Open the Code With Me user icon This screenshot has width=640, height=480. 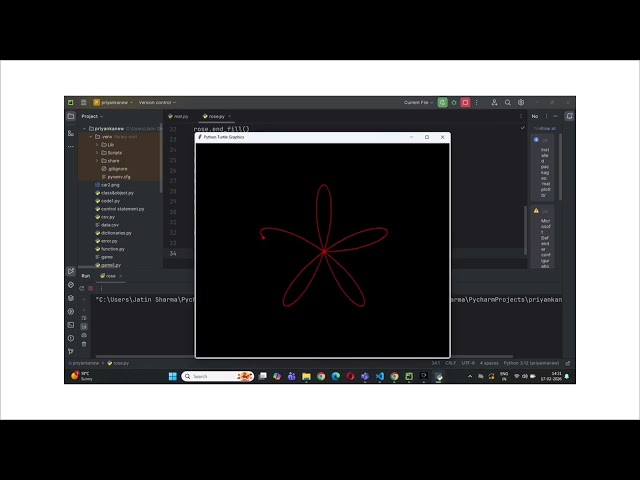point(494,102)
